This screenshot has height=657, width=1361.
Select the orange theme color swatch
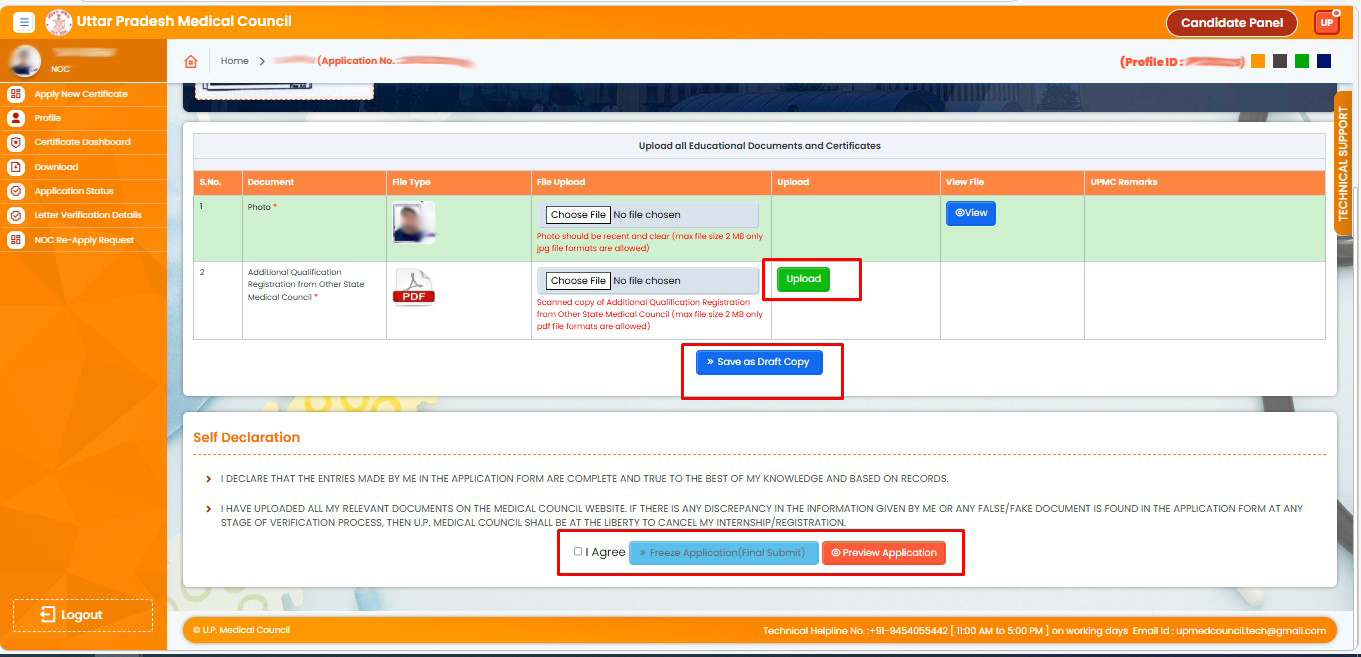1258,61
